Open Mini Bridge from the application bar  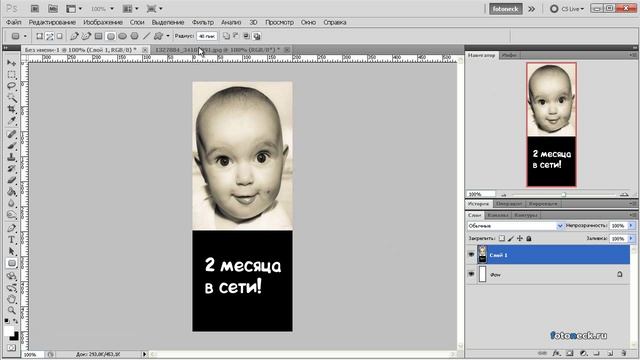[x=53, y=9]
